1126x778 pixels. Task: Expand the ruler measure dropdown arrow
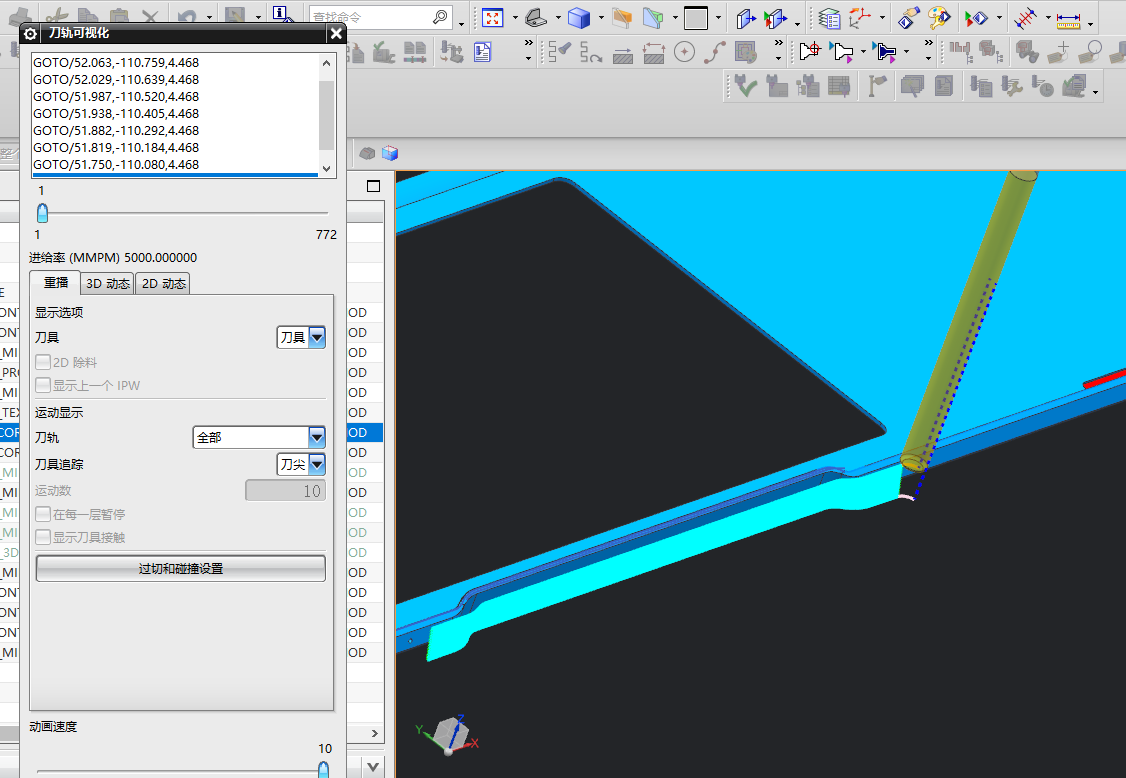click(x=1090, y=22)
